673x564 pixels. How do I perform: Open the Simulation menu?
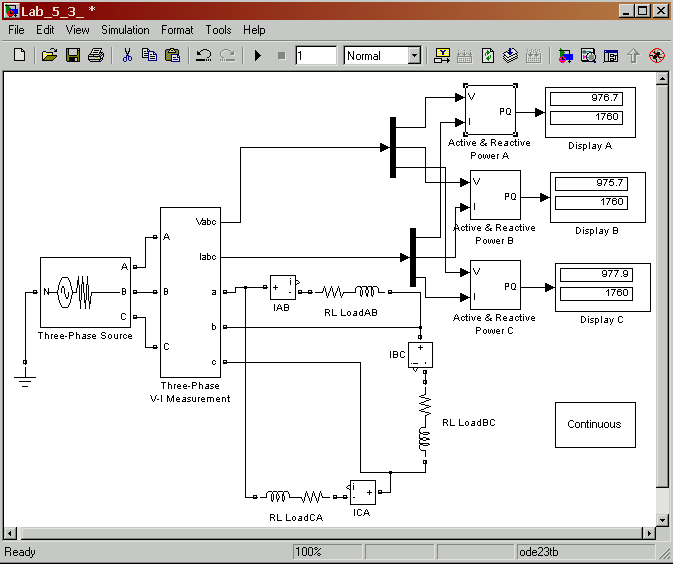tap(125, 30)
